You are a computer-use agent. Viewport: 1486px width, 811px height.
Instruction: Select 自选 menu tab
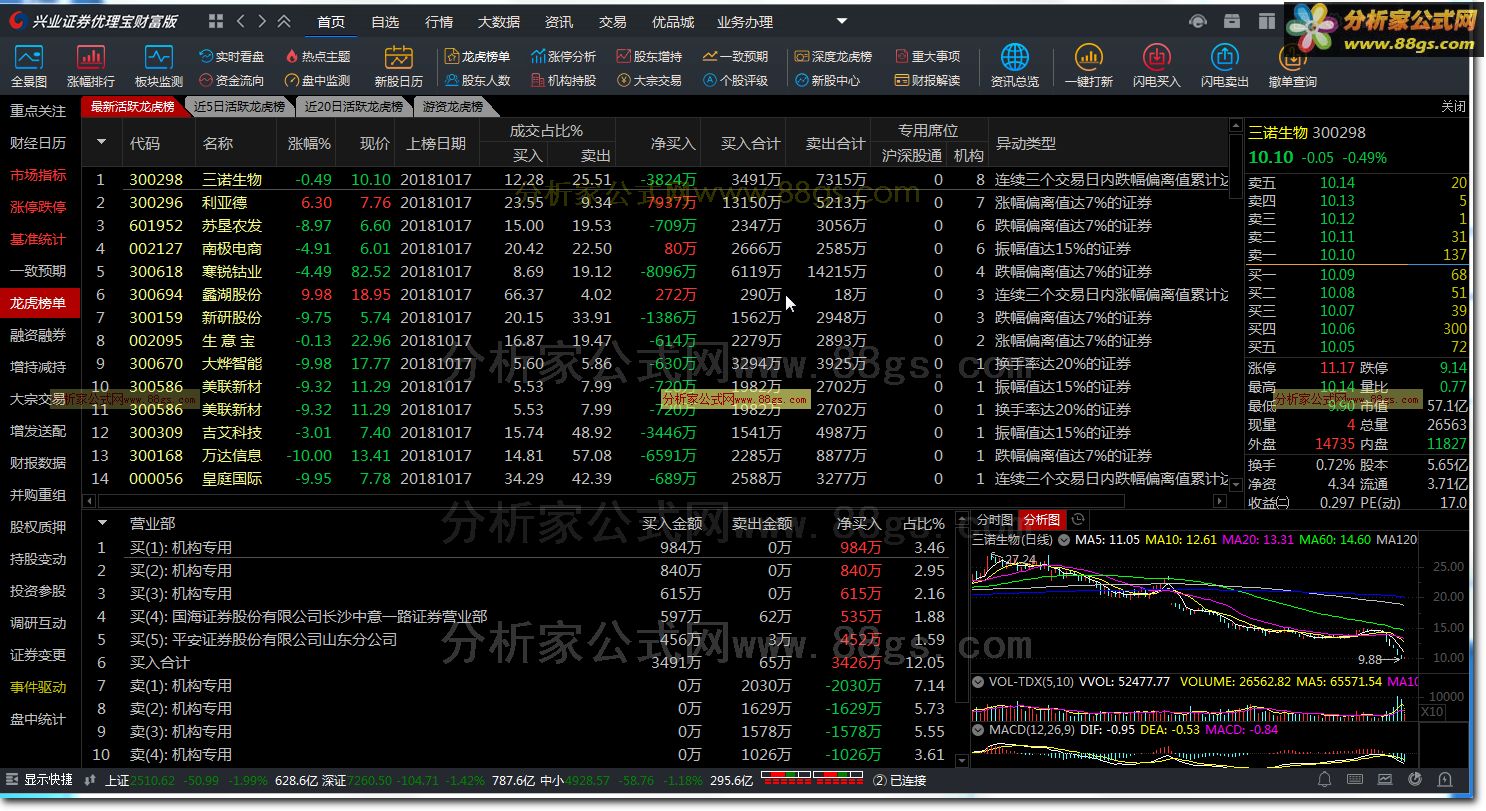pyautogui.click(x=385, y=21)
